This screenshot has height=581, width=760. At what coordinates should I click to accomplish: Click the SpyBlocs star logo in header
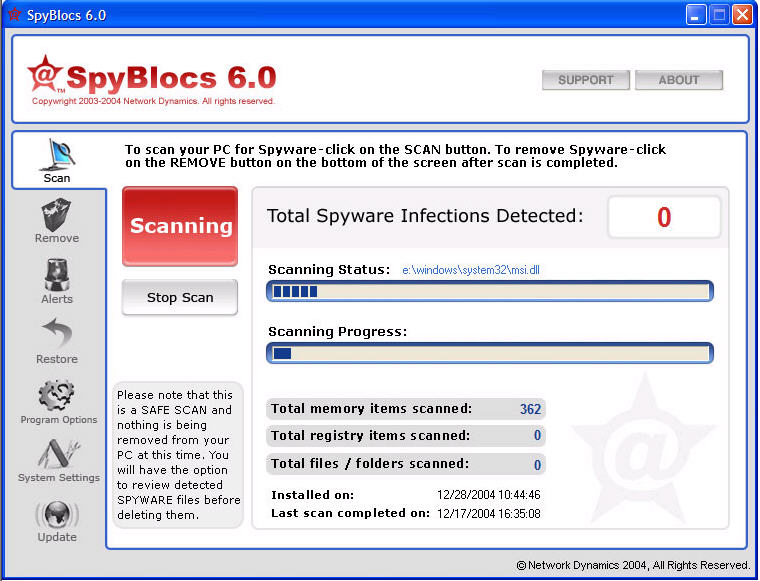click(x=45, y=74)
